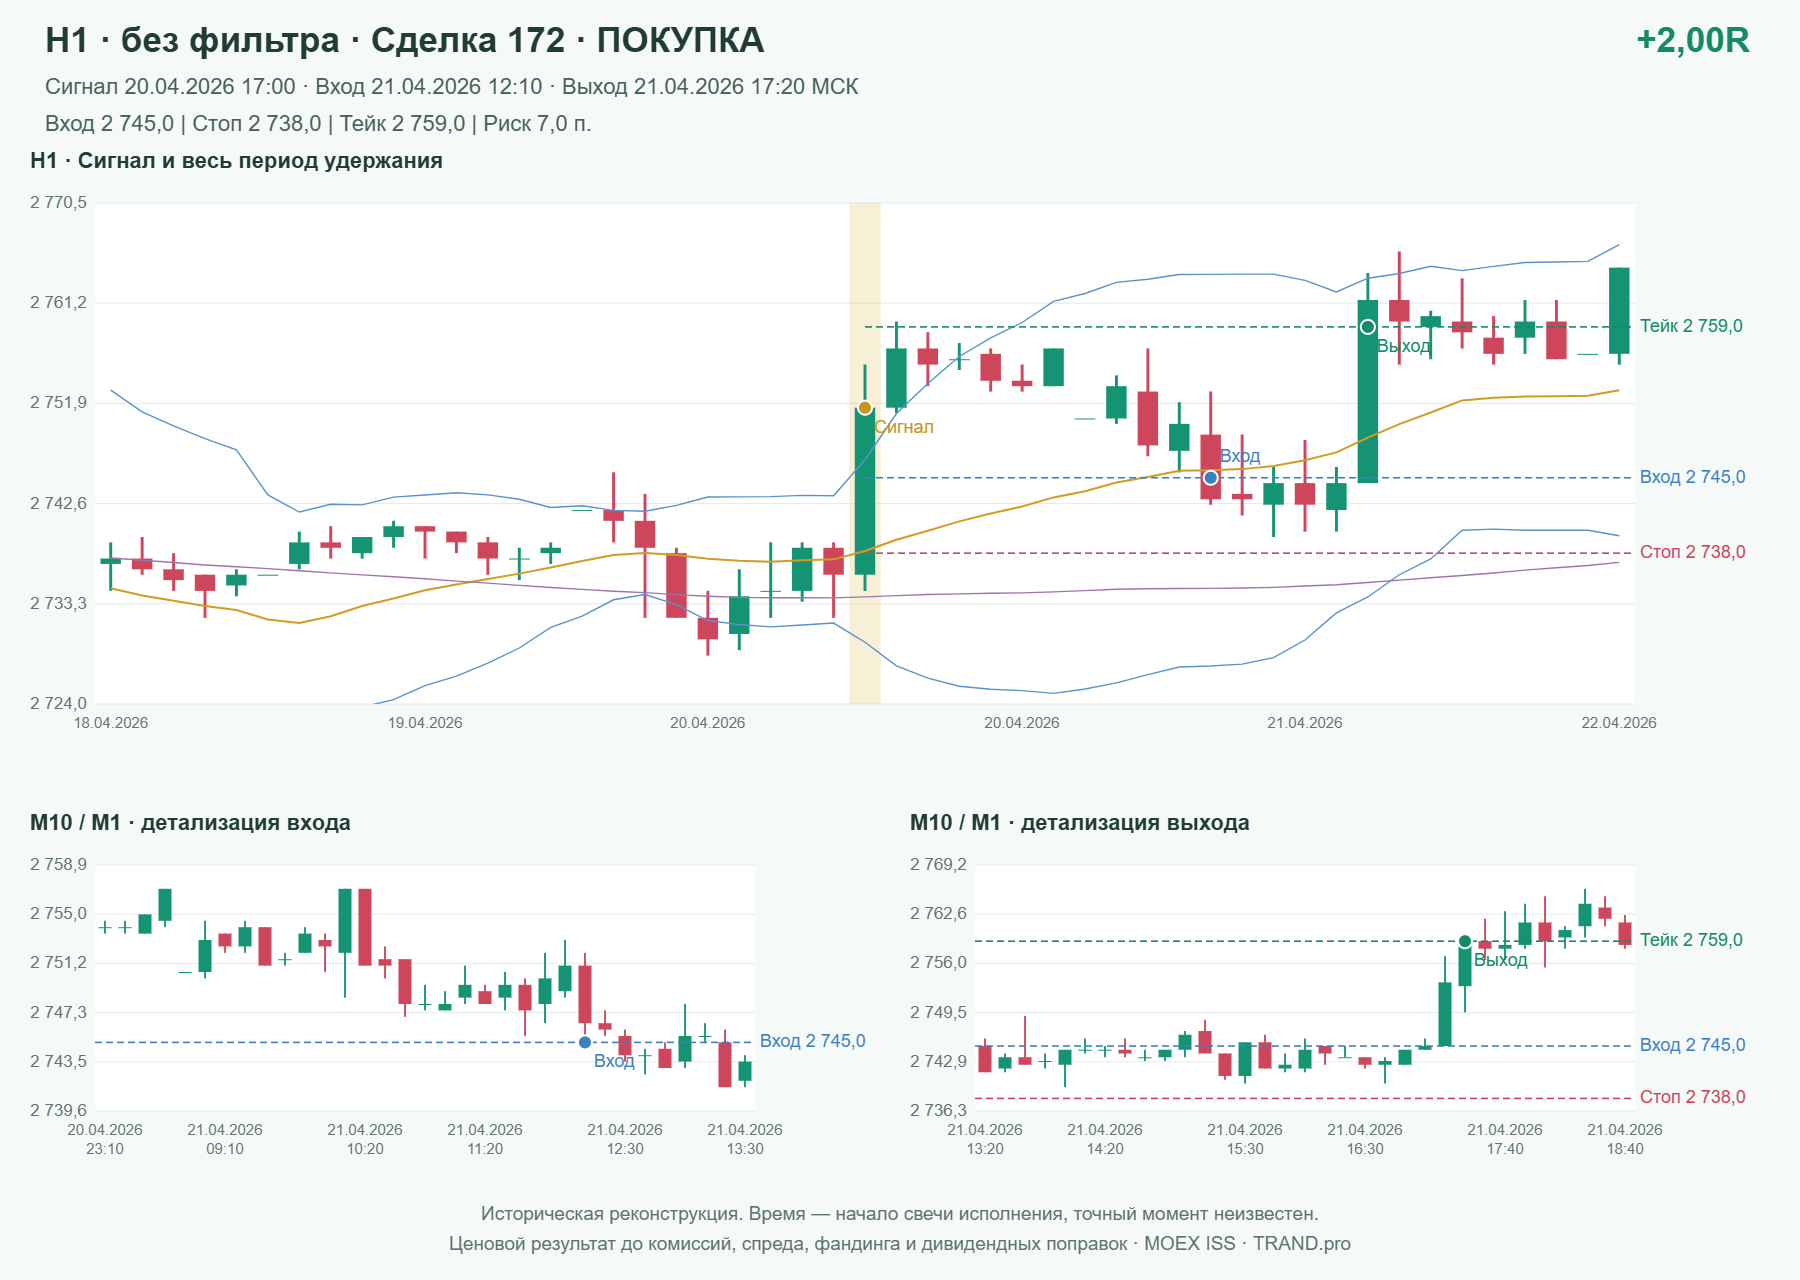The image size is (1800, 1280).
Task: Click the blue Вход marker dot on the H1 chart
Action: [1210, 478]
